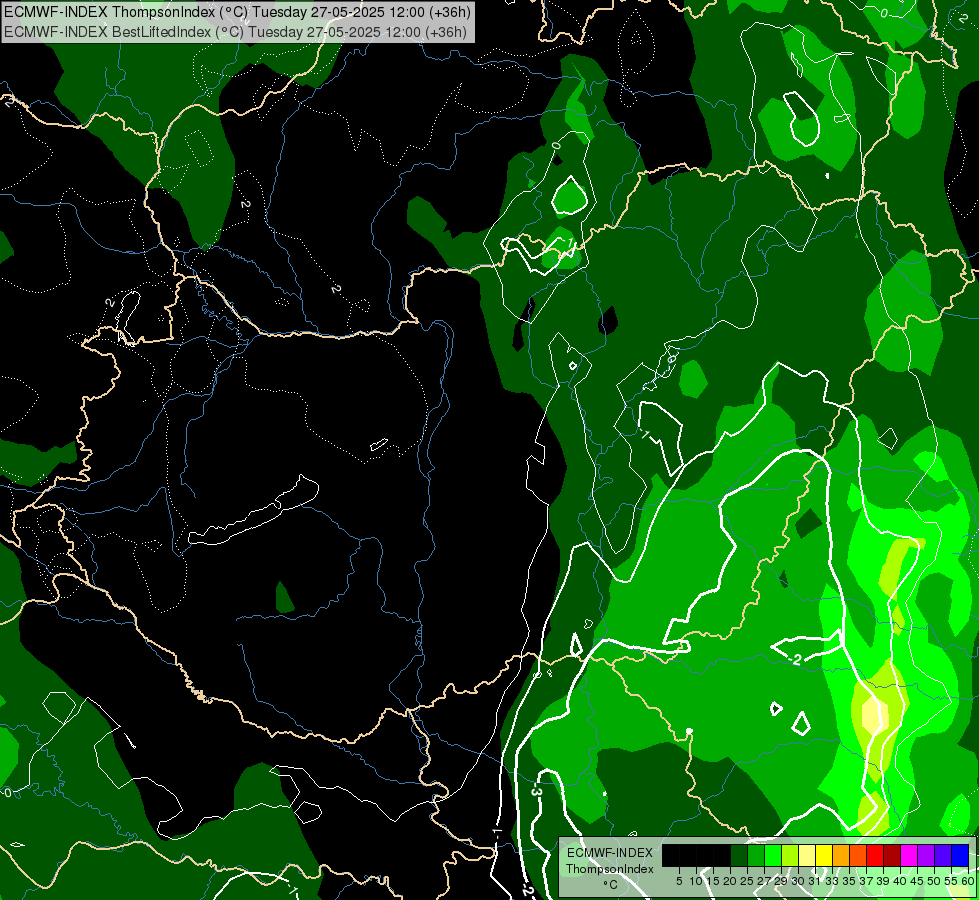Click the BestLiftedIndex title line at top

pyautogui.click(x=235, y=32)
